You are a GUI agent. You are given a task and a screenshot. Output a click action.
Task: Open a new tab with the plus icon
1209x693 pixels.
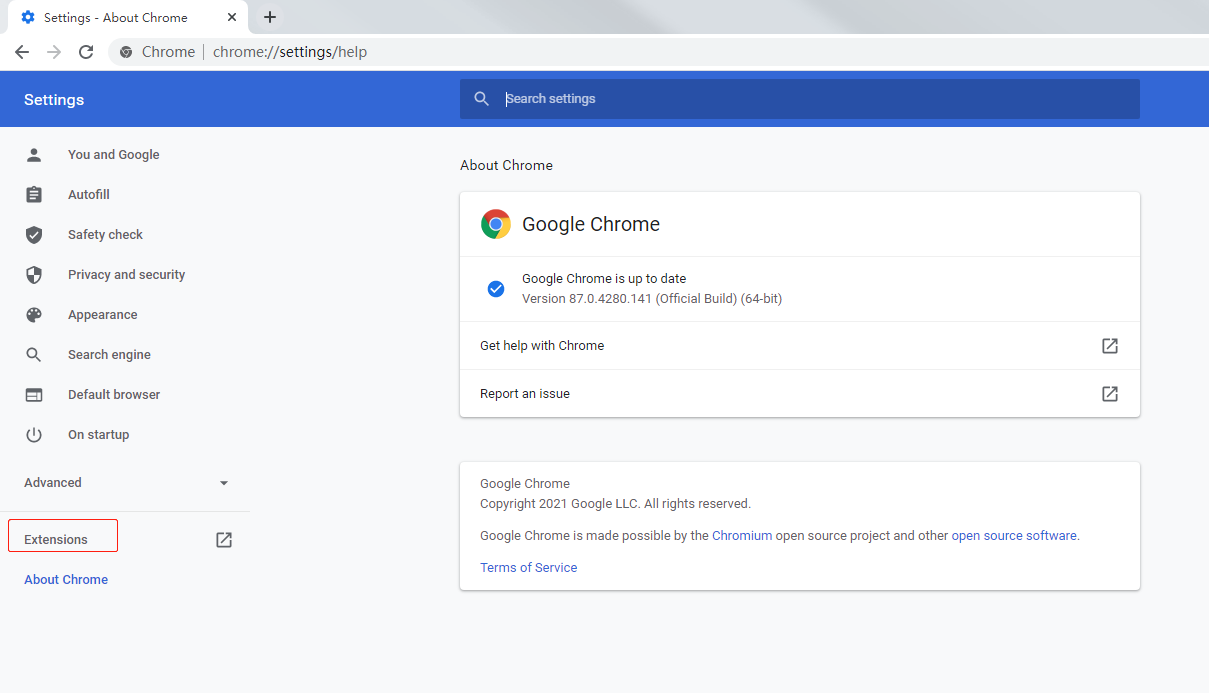point(270,17)
